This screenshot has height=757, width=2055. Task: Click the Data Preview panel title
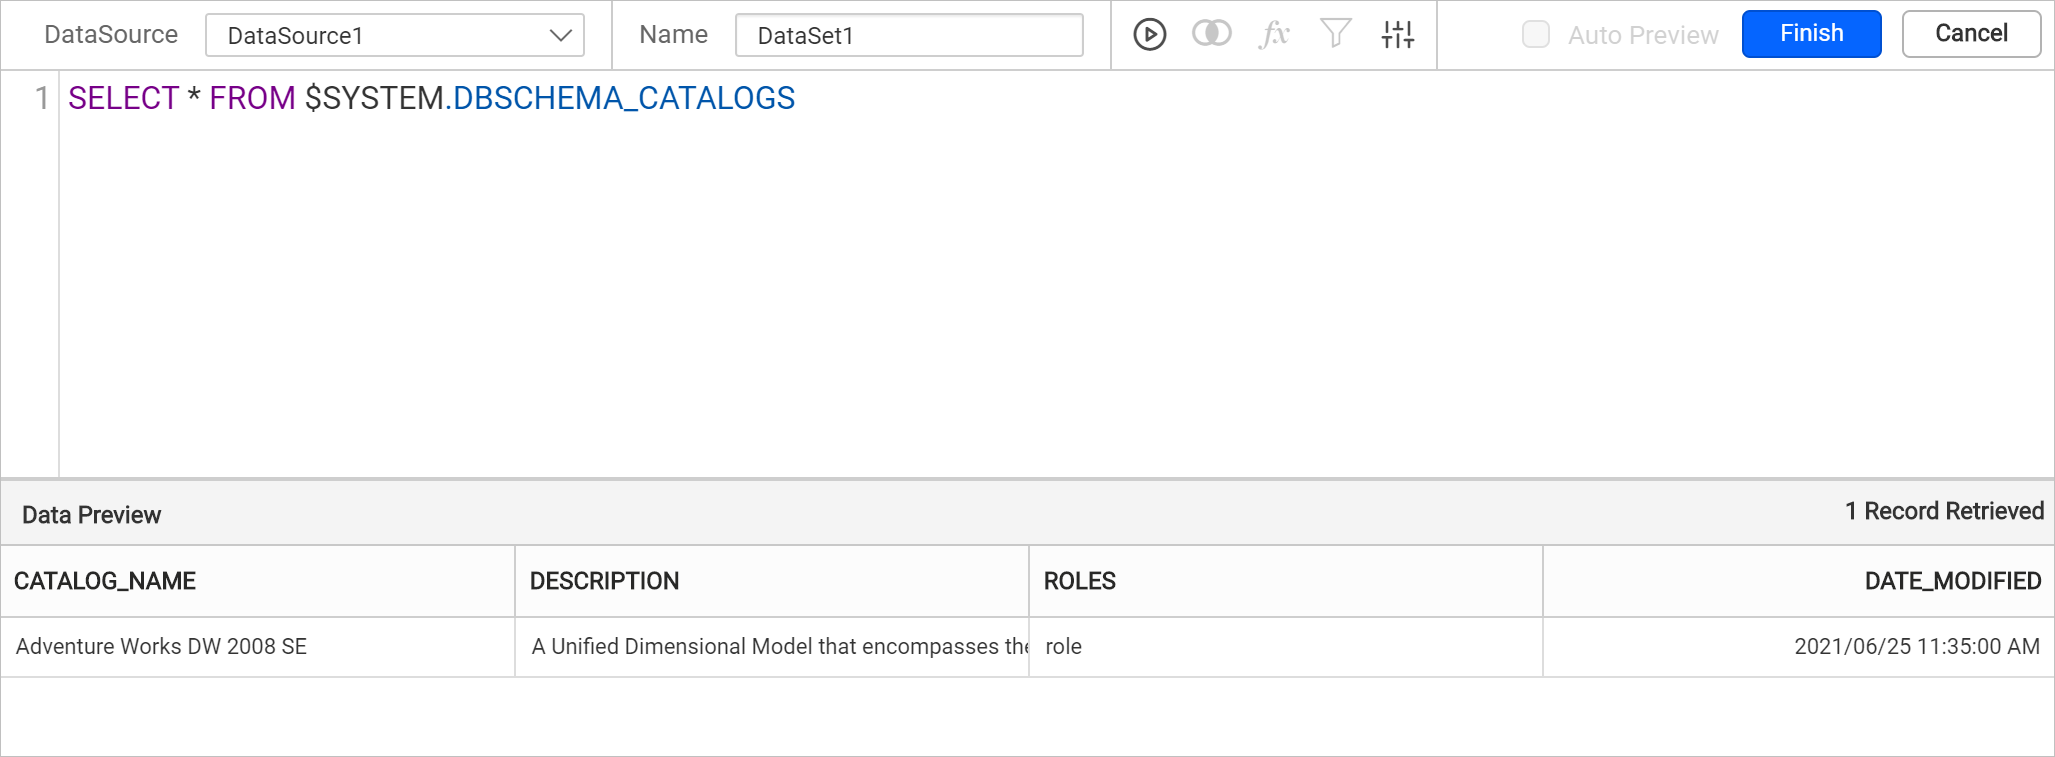point(91,515)
